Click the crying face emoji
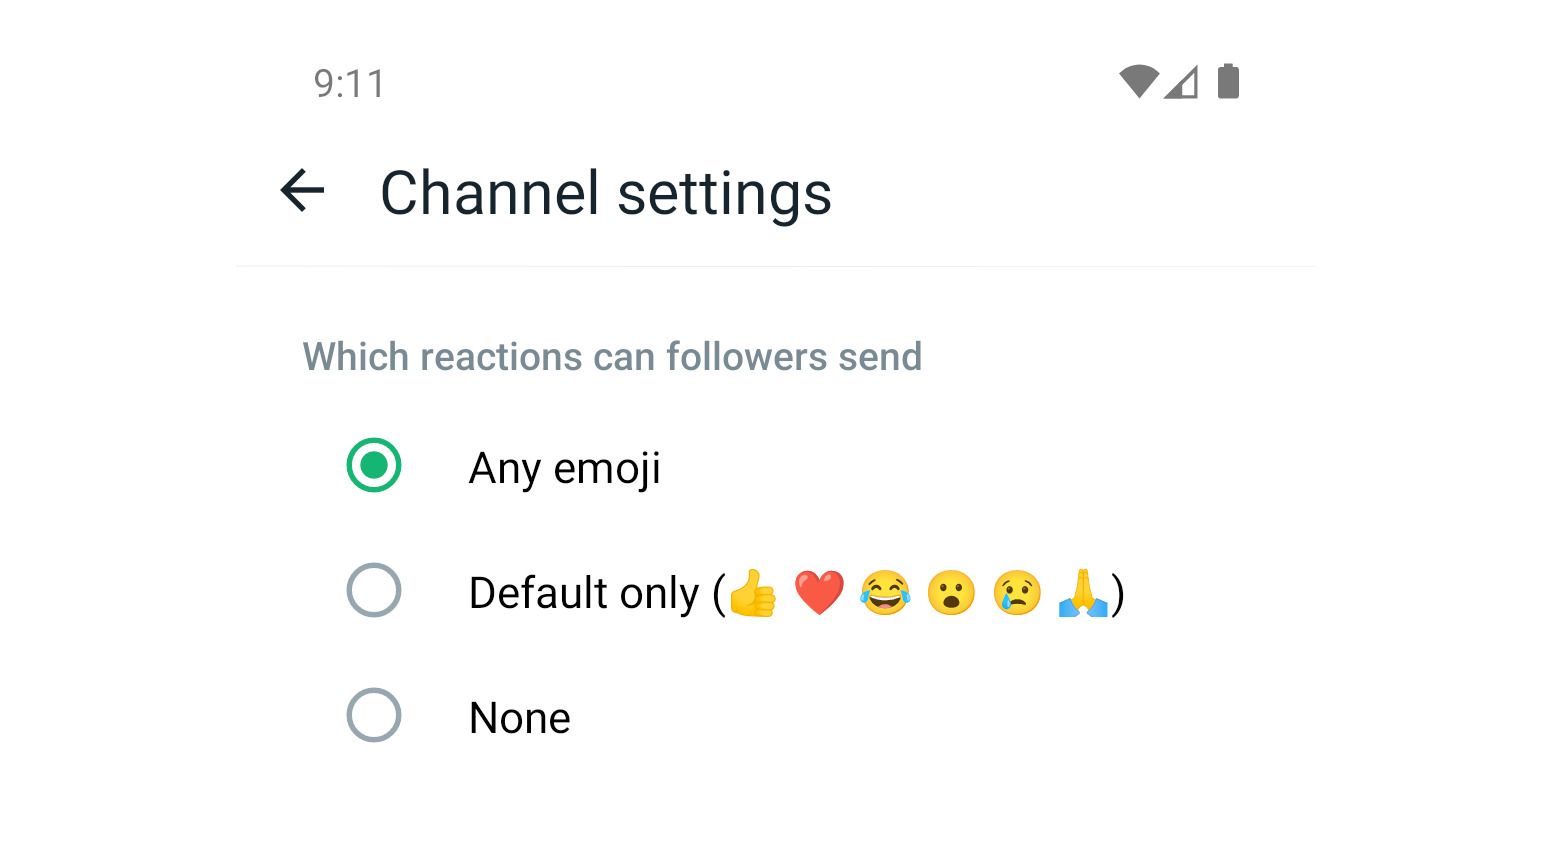This screenshot has height=868, width=1543. coord(1016,592)
